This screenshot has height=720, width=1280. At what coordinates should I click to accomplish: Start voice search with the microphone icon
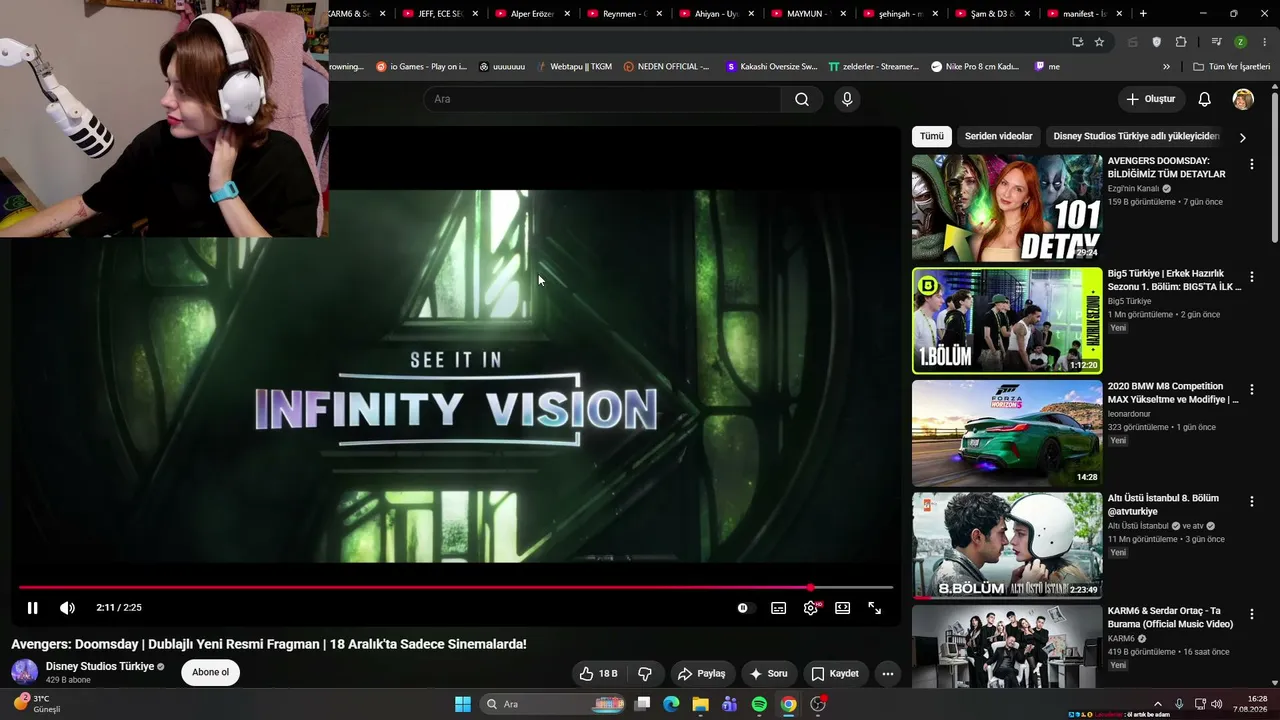pyautogui.click(x=847, y=99)
